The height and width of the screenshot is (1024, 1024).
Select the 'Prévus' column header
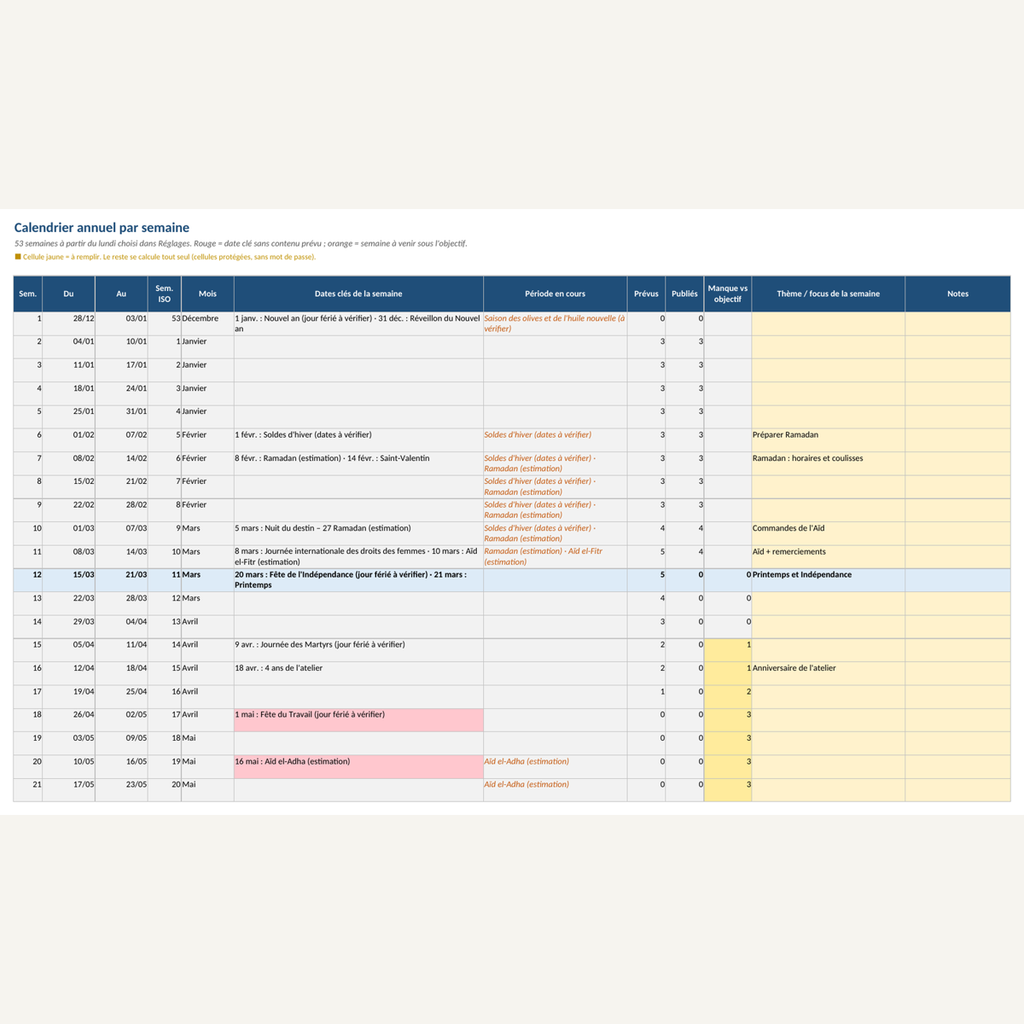(x=647, y=294)
